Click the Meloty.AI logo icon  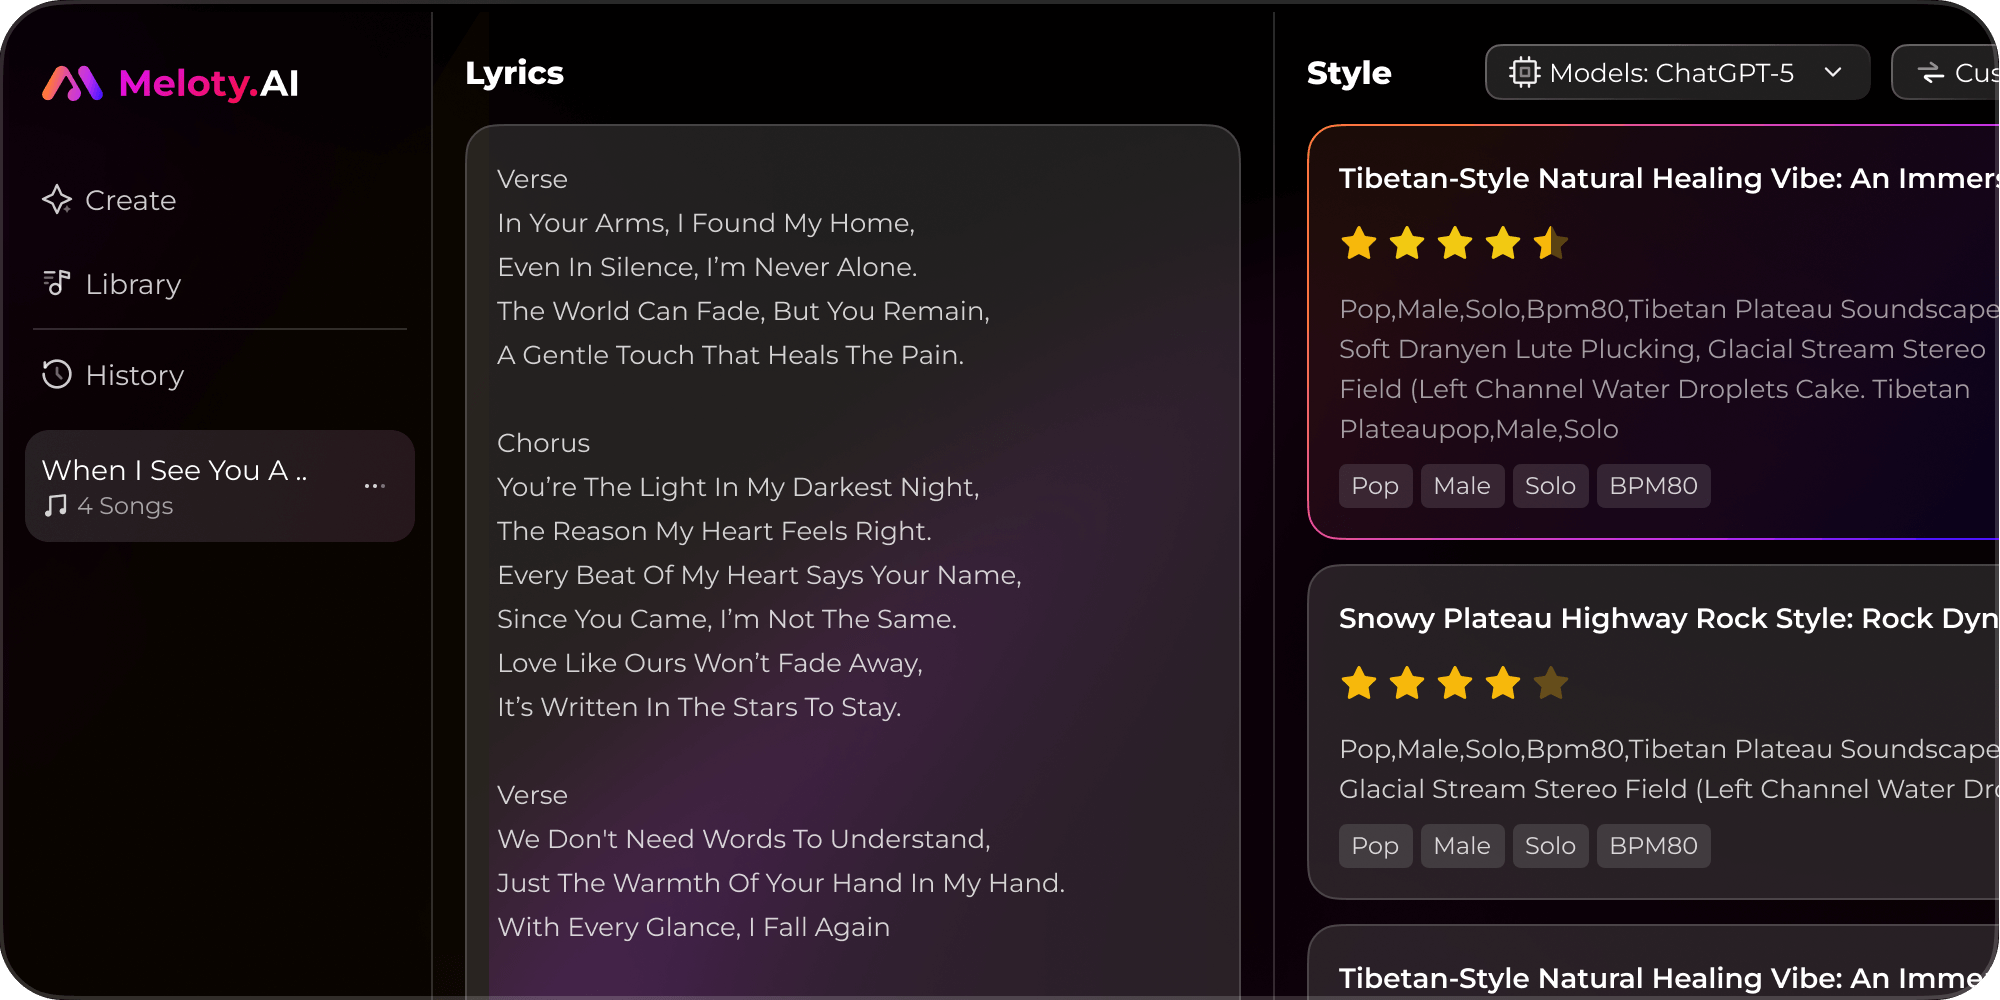(x=72, y=84)
